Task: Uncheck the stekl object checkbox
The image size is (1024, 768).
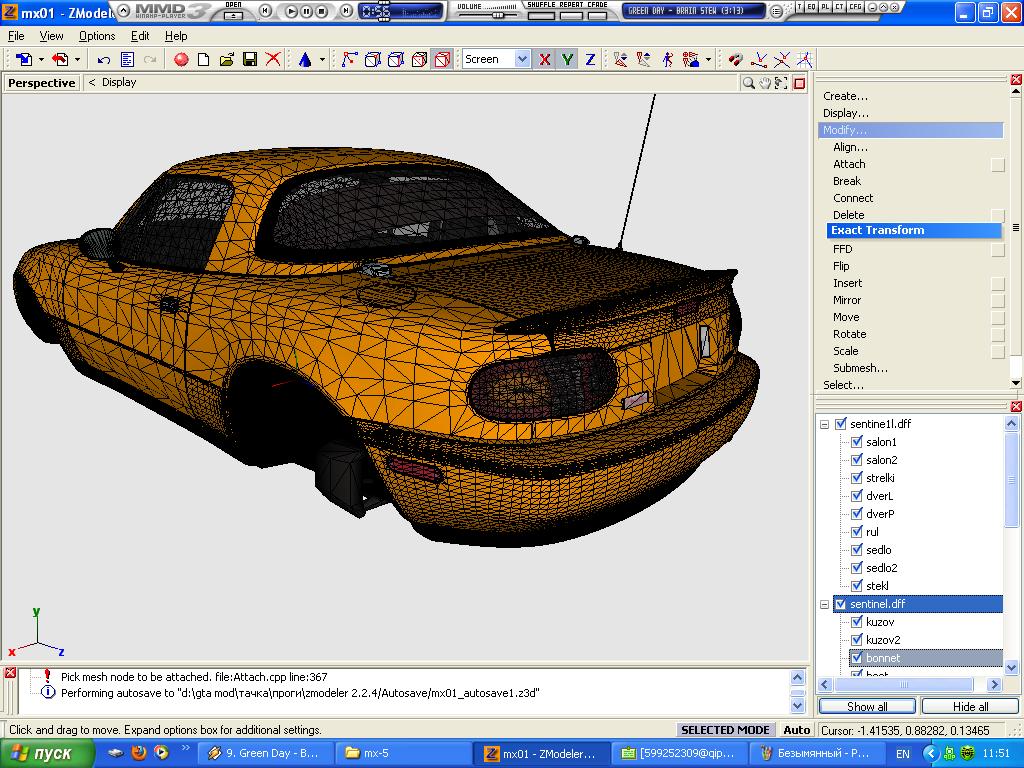Action: 857,586
